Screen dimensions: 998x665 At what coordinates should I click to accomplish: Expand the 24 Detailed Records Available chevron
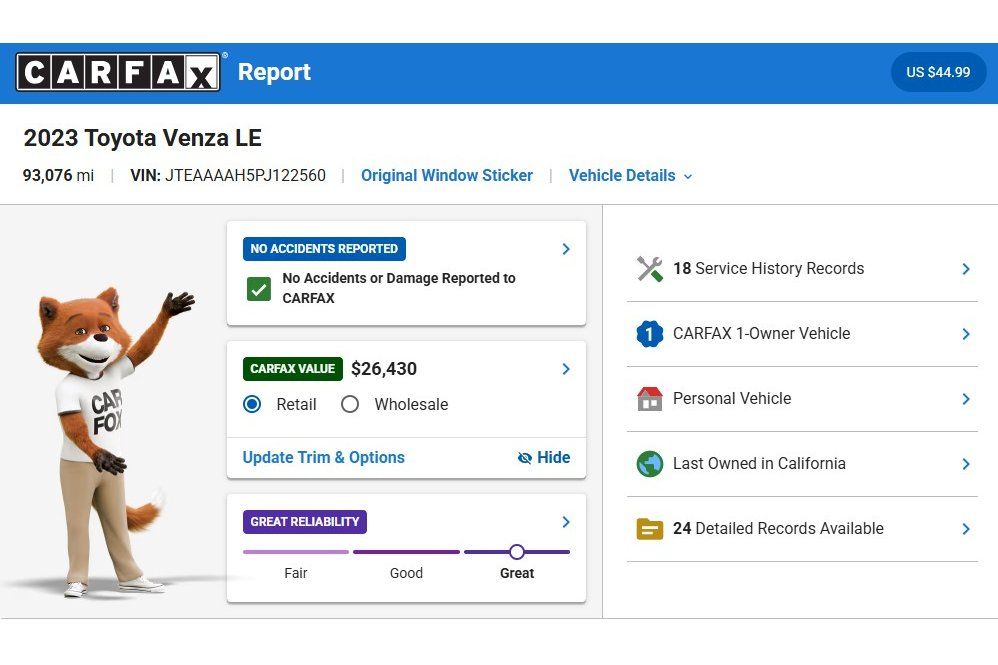966,529
